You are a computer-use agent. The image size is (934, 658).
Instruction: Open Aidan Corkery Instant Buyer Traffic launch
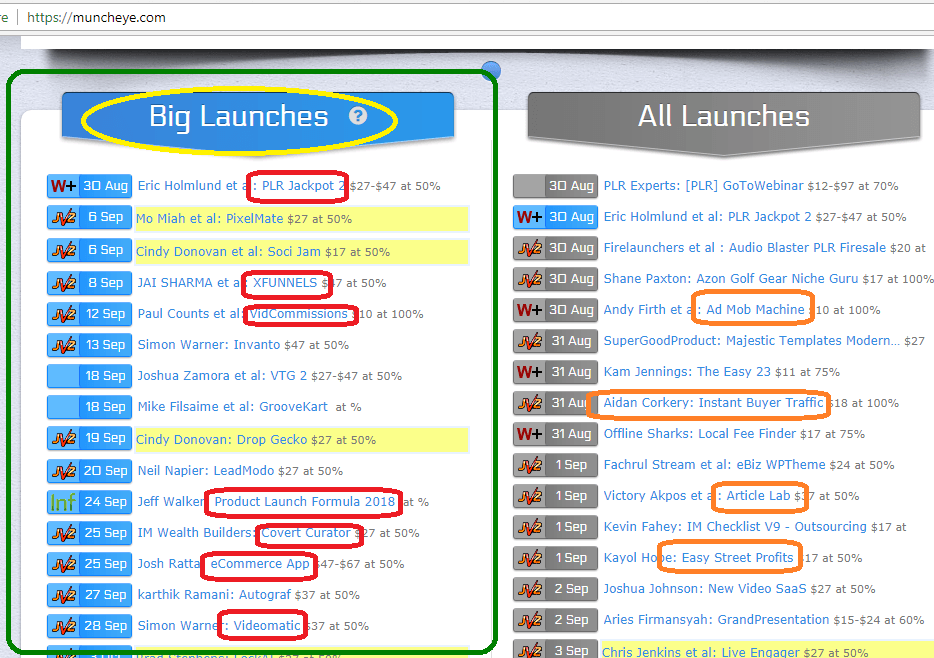pos(714,403)
